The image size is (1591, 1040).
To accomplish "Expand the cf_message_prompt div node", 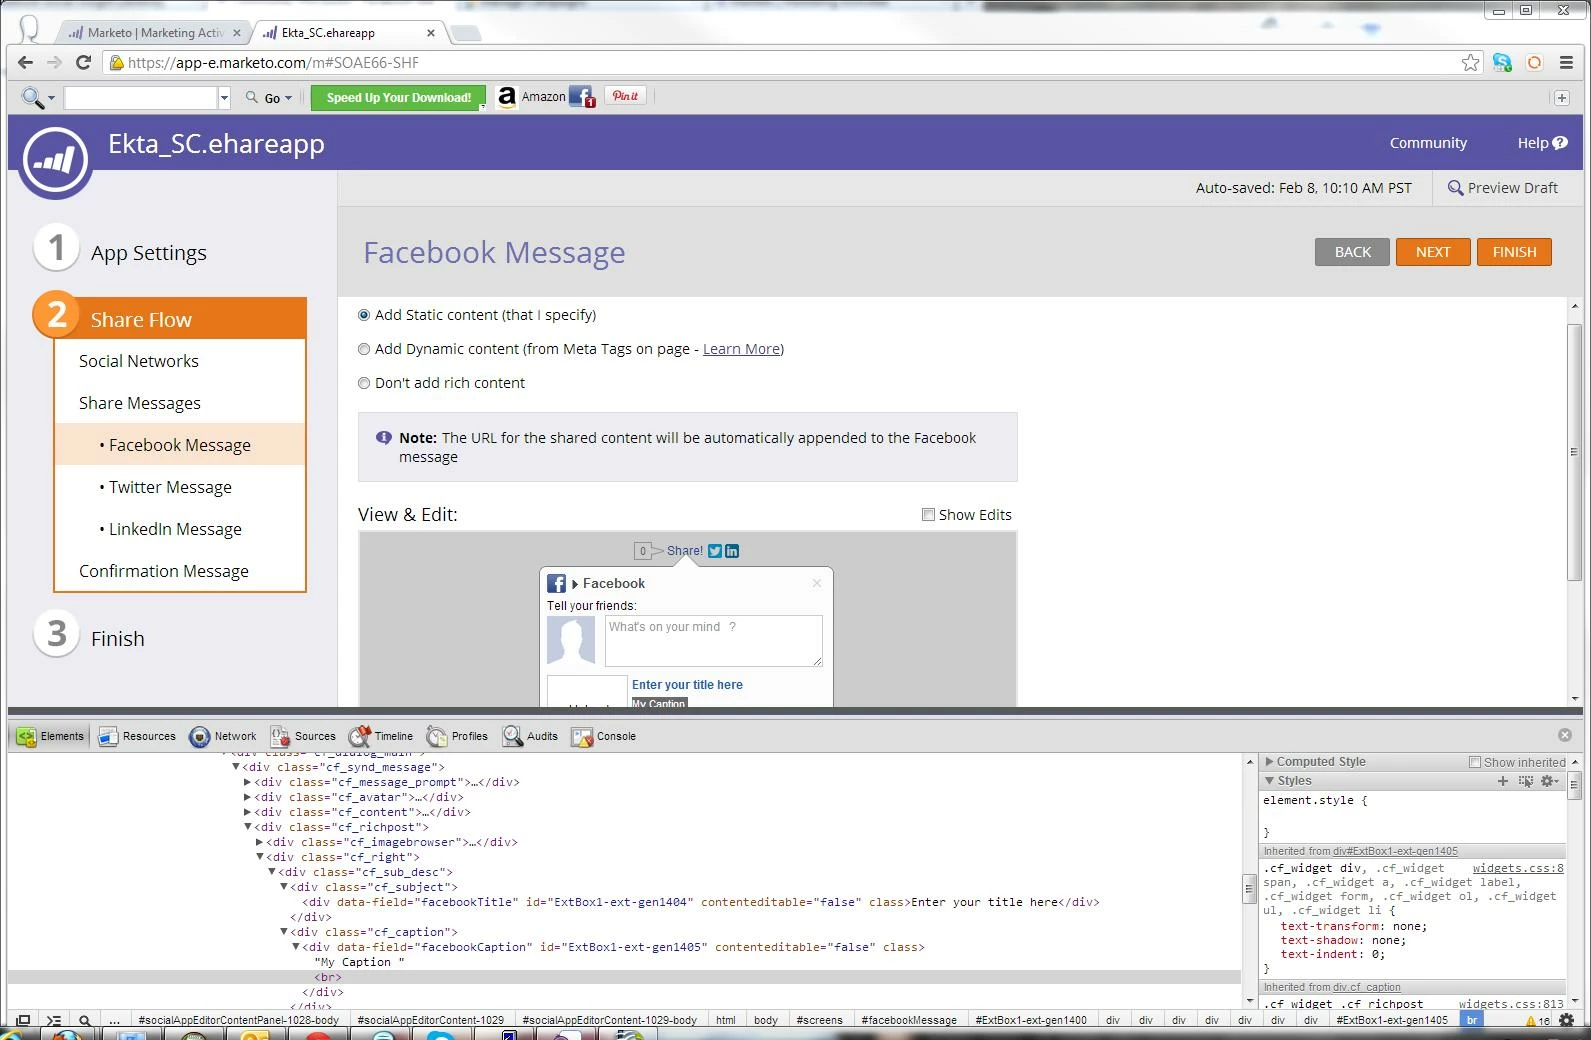I will (247, 782).
